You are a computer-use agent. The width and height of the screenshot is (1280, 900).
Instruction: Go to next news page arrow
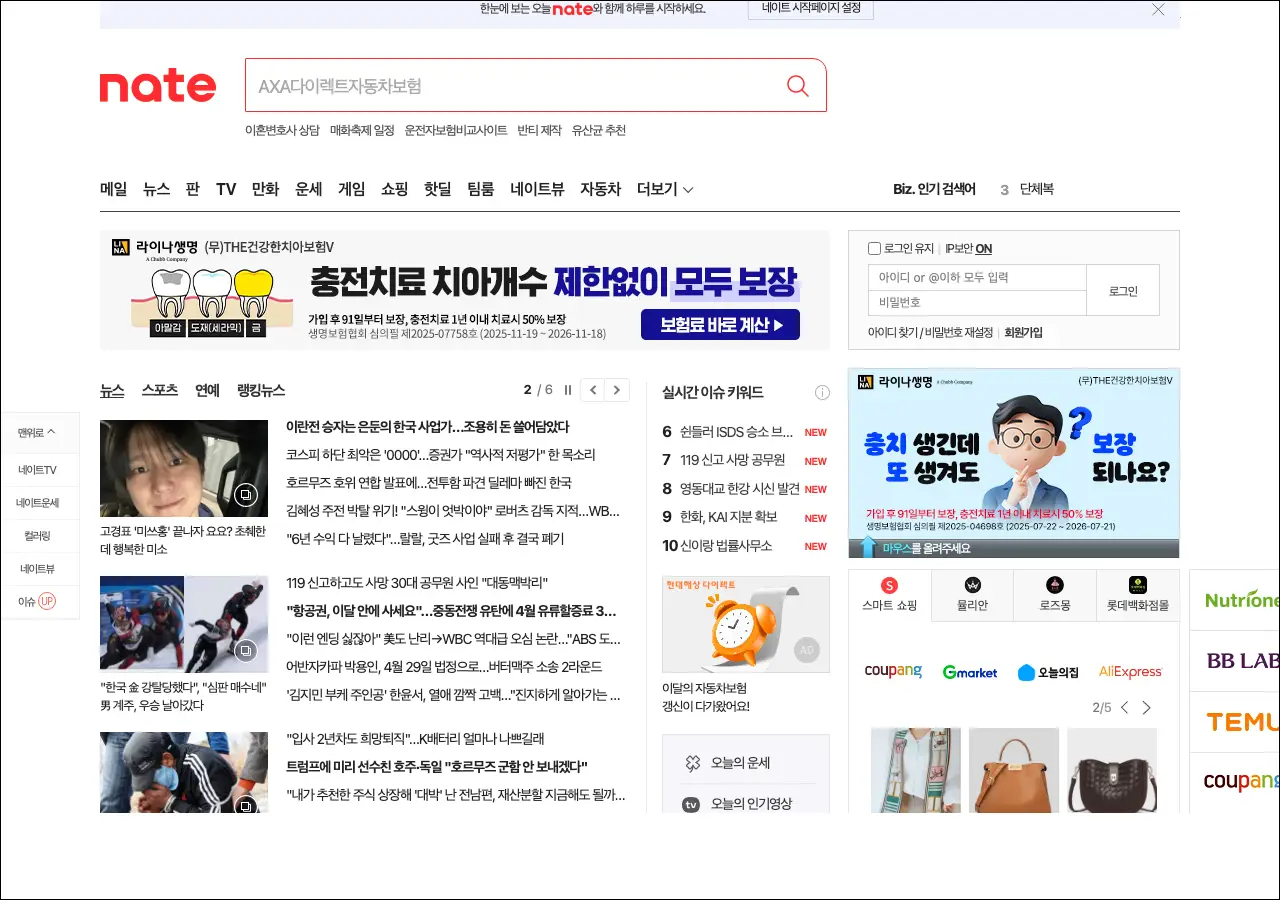click(617, 390)
